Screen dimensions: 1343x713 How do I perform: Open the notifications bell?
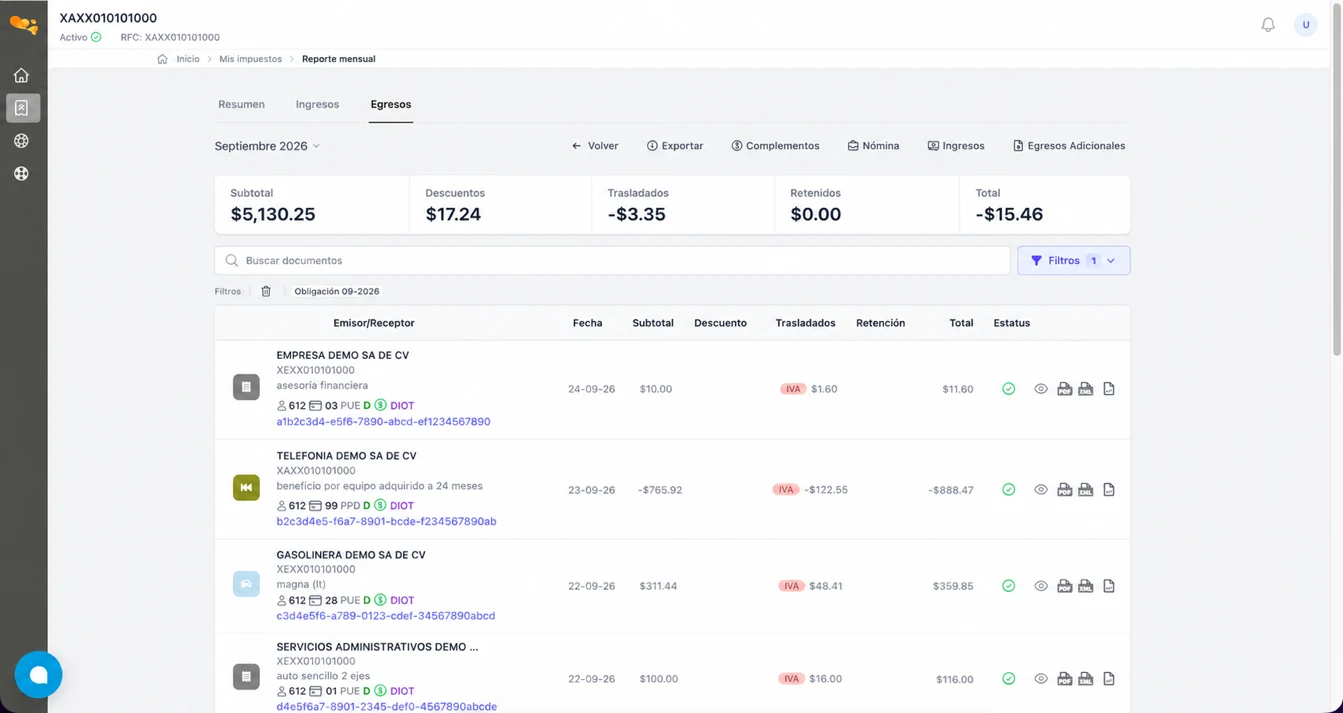click(1268, 25)
